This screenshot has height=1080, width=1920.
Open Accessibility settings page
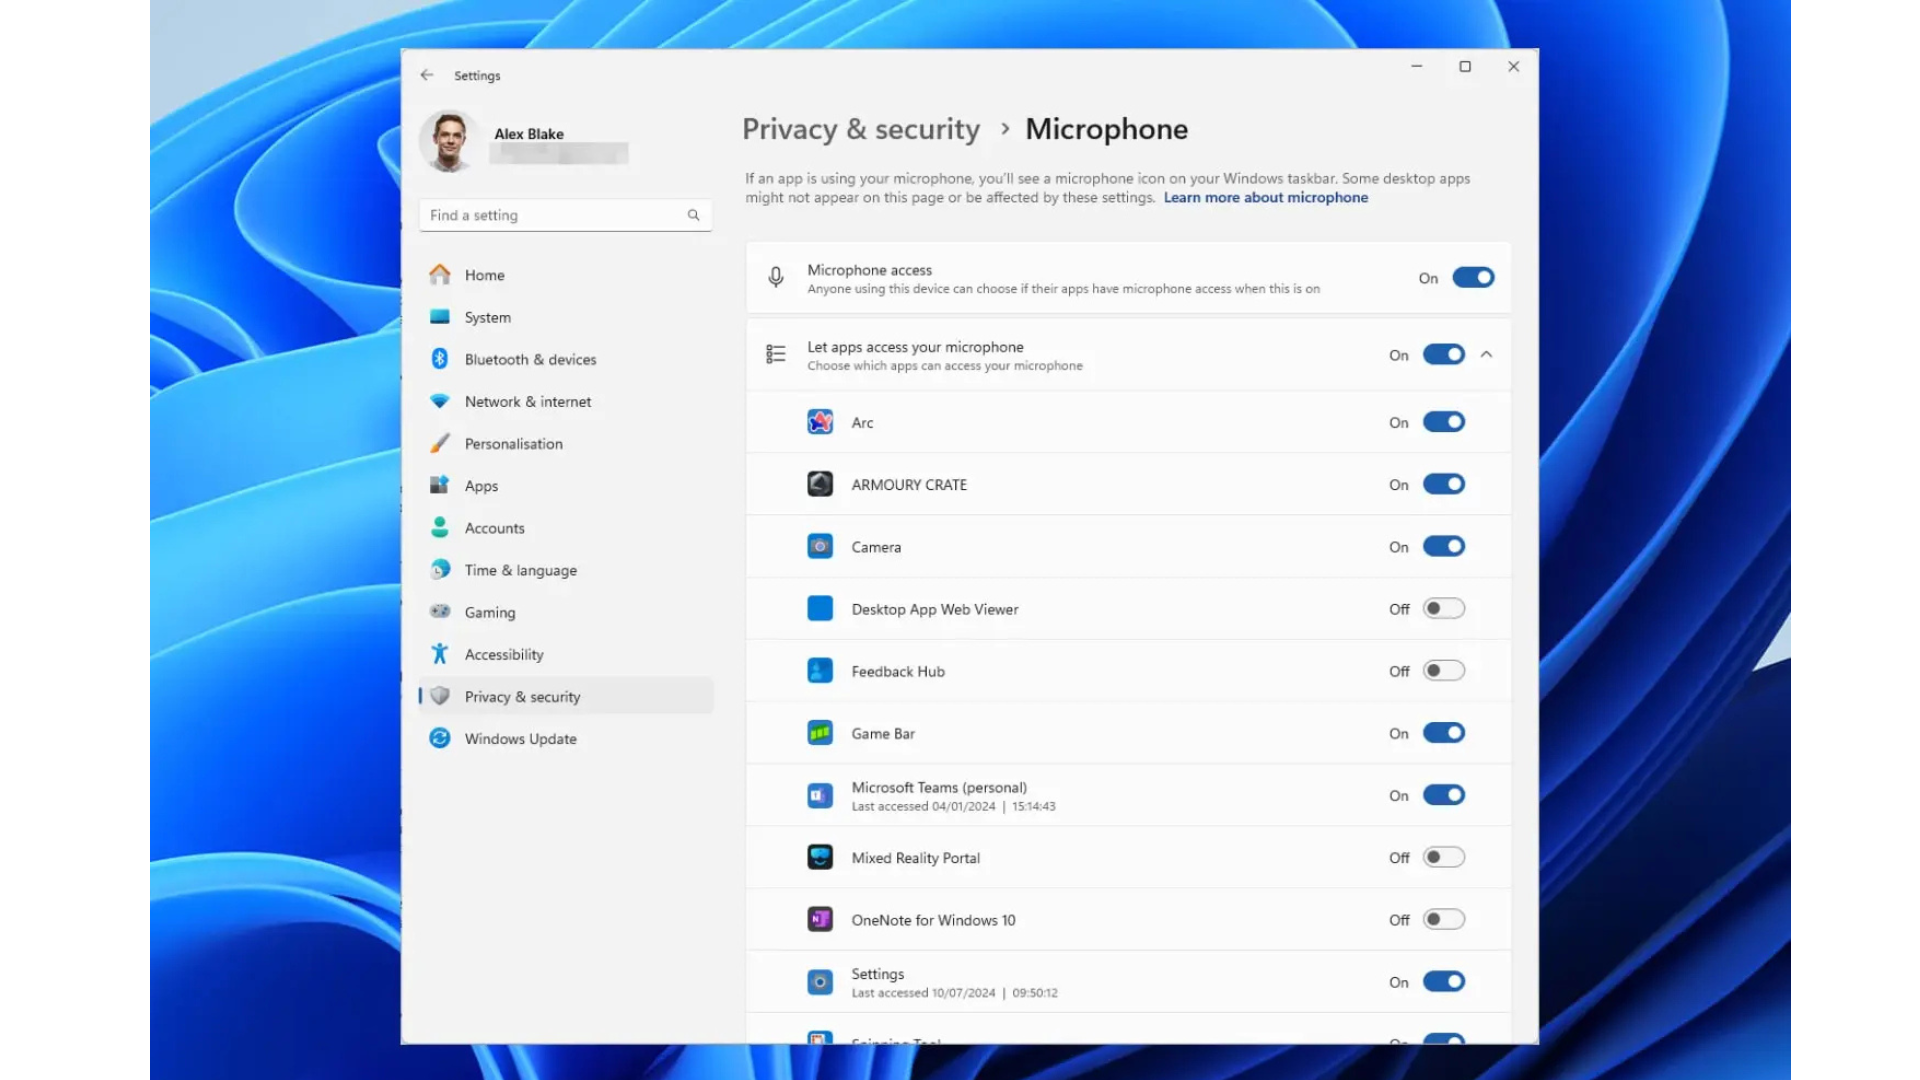click(x=504, y=654)
